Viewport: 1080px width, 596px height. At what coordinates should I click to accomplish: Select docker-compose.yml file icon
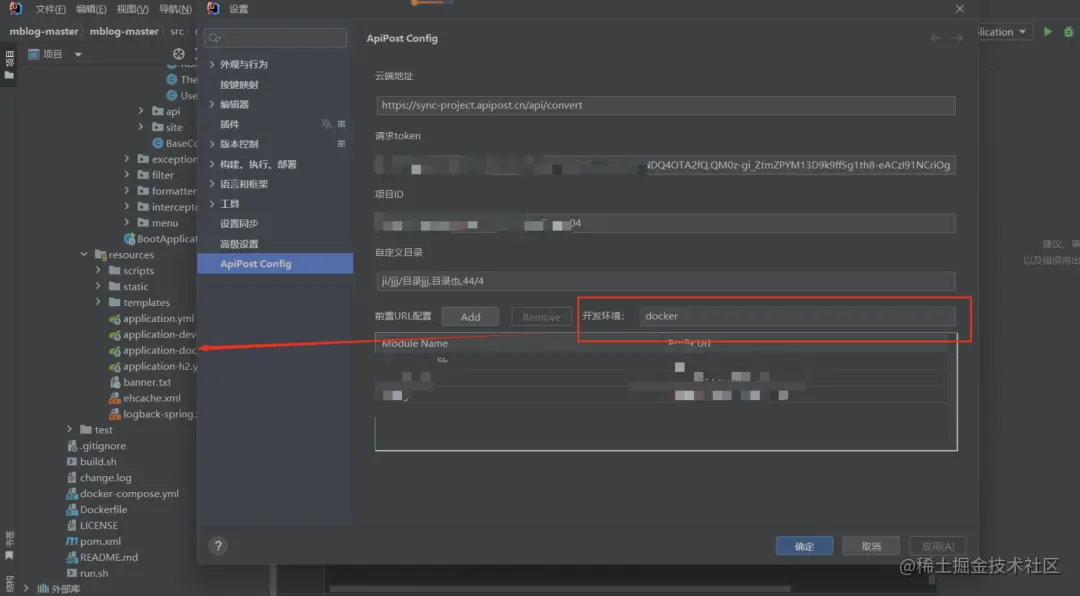[x=72, y=494]
